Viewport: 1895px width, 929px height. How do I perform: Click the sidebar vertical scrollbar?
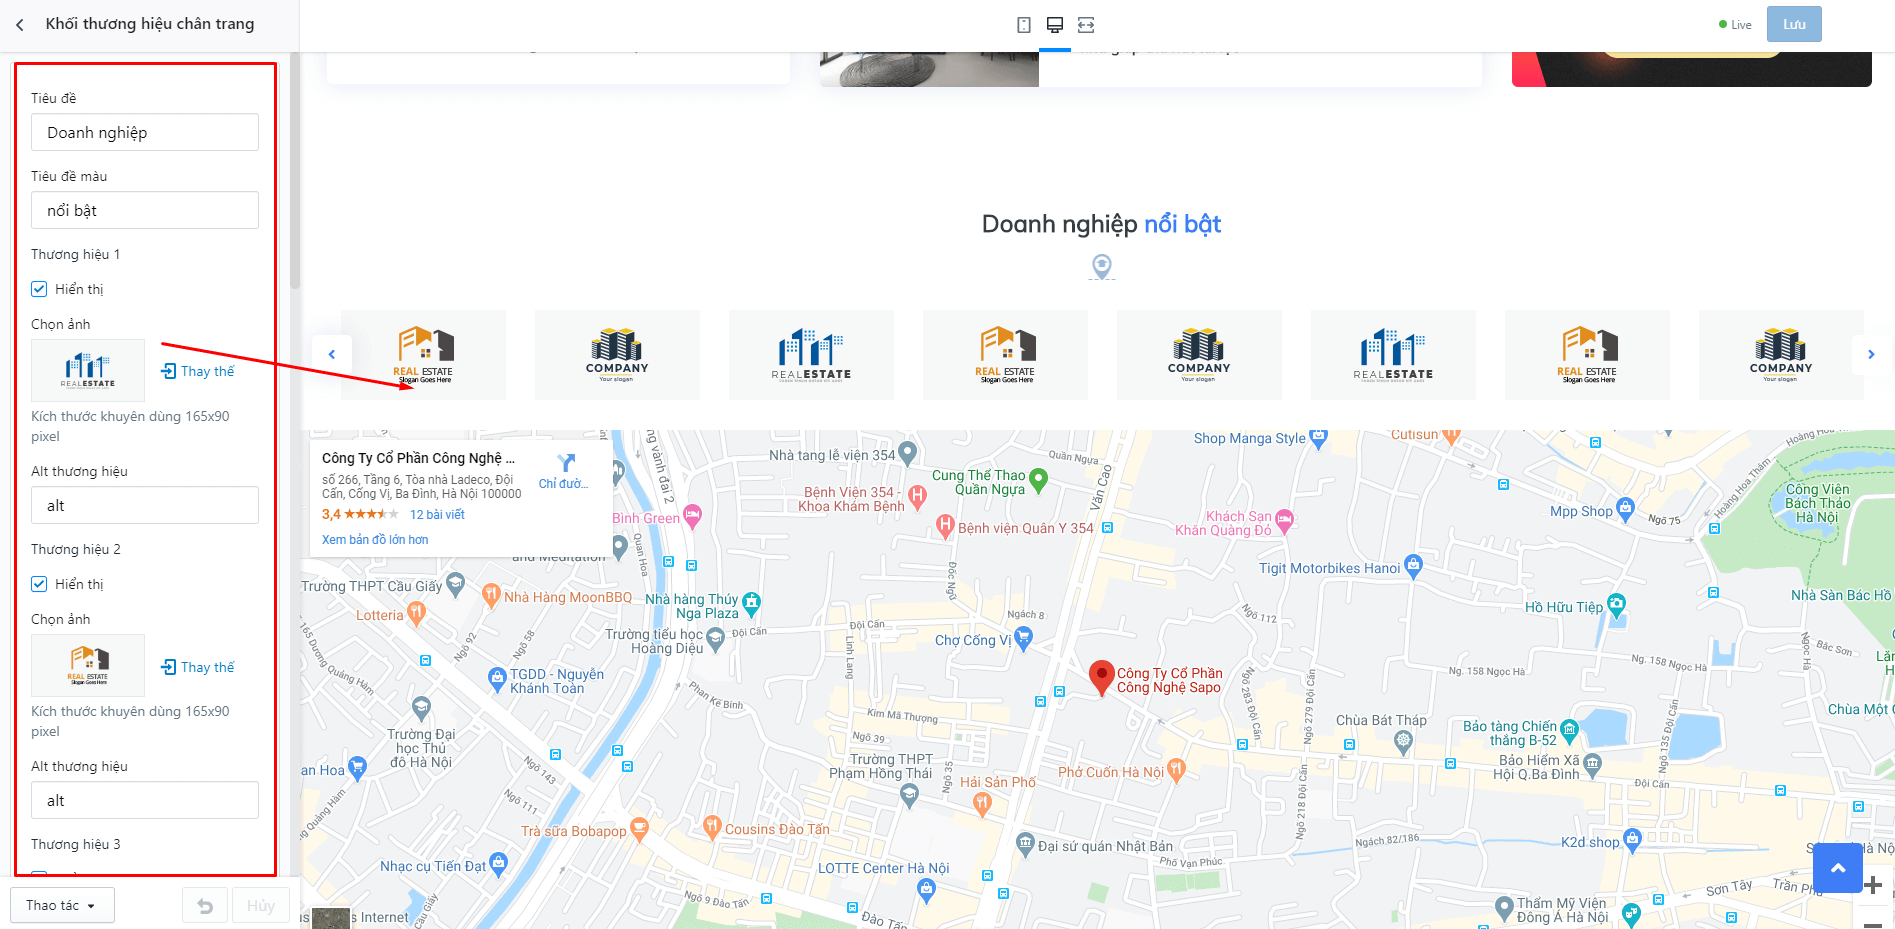[x=294, y=170]
